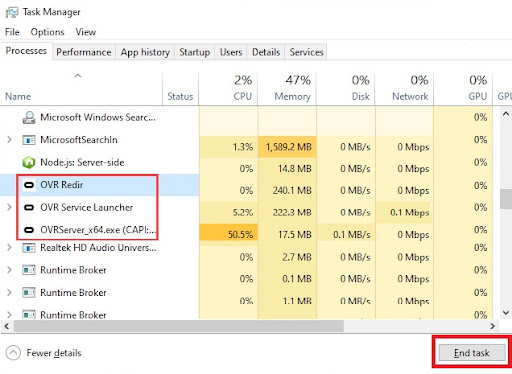Expand the OVR Service Launcher group

coord(9,207)
